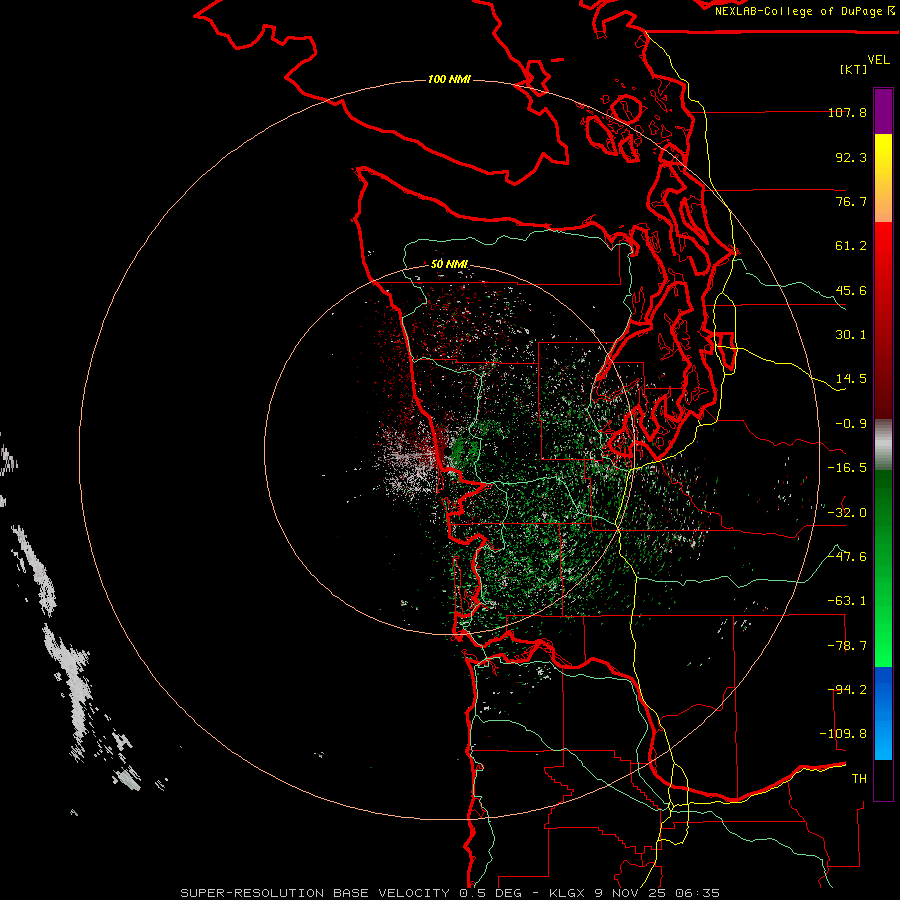Click the -78.7 velocity scale value
The width and height of the screenshot is (900, 900).
coord(847,646)
